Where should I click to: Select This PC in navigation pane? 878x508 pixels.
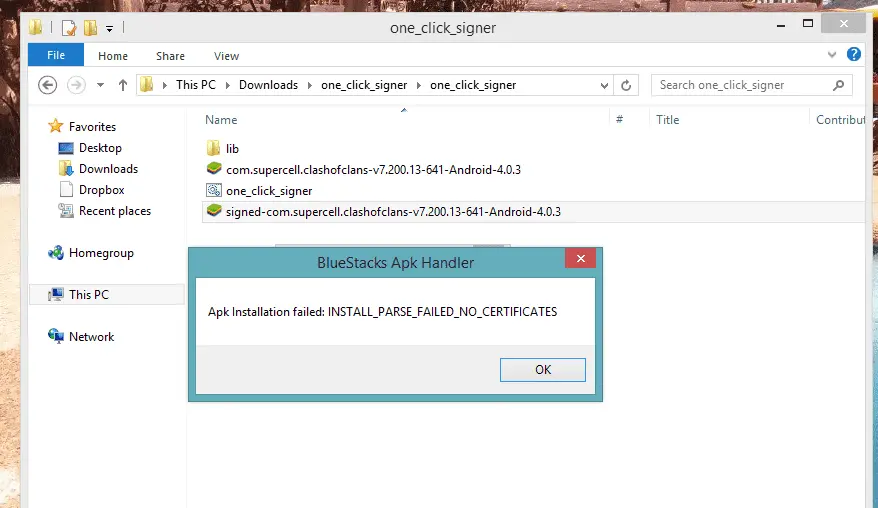(x=106, y=295)
